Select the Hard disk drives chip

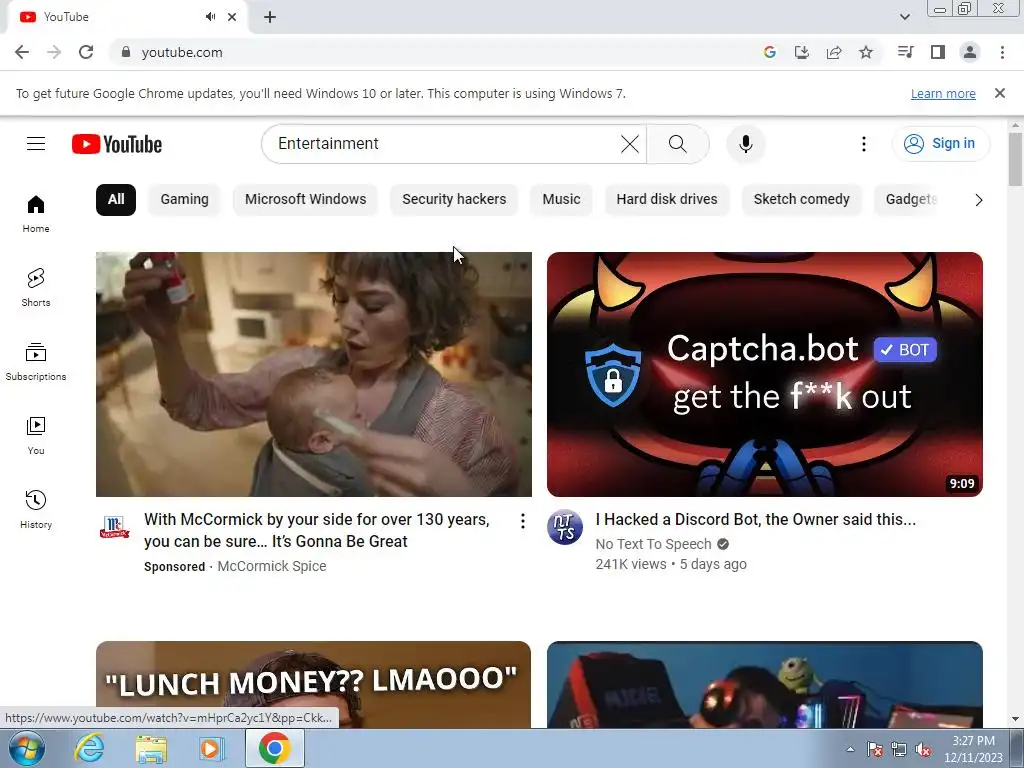pos(667,200)
